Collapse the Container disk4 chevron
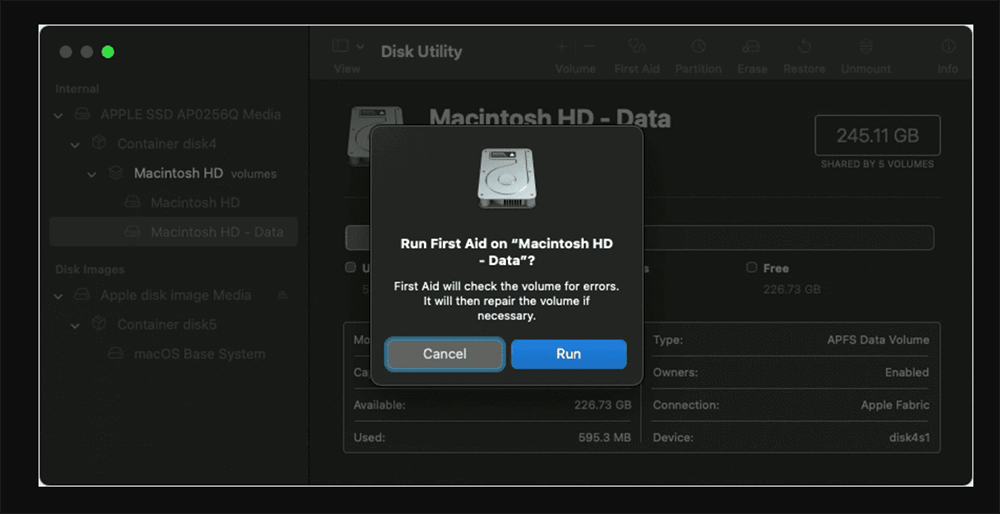The image size is (1000, 514). (76, 144)
